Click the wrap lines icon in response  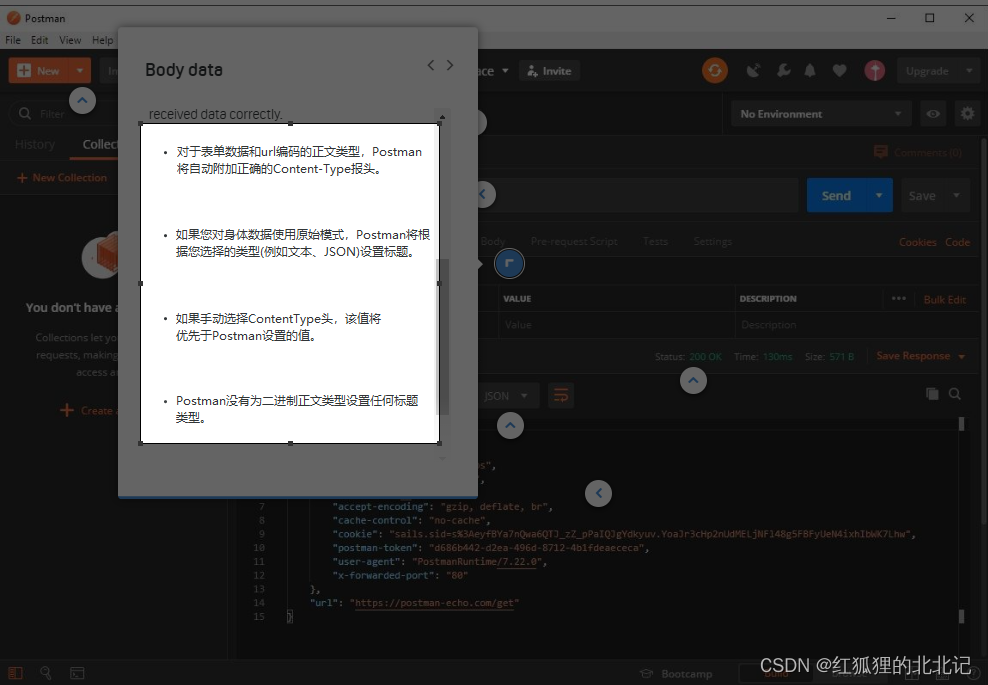click(x=561, y=396)
